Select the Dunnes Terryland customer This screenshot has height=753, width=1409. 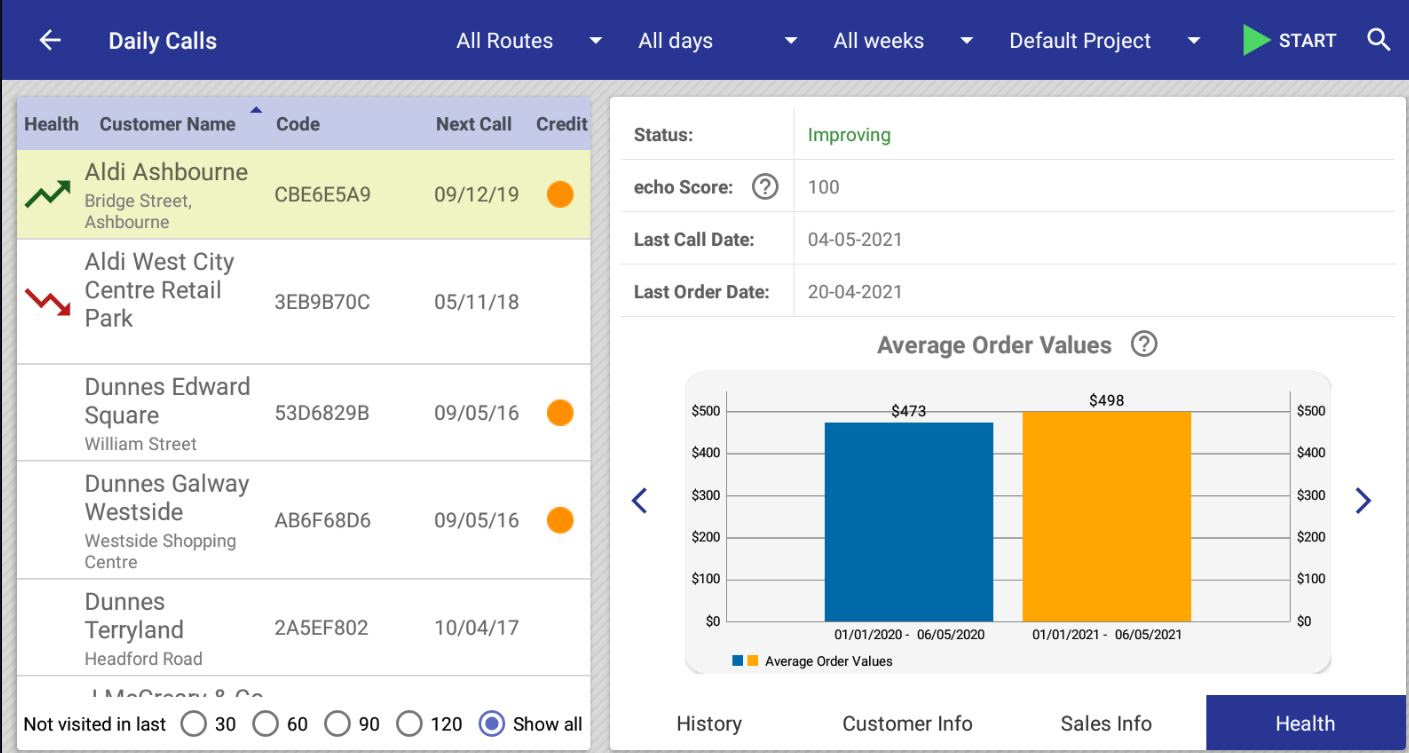coord(305,628)
